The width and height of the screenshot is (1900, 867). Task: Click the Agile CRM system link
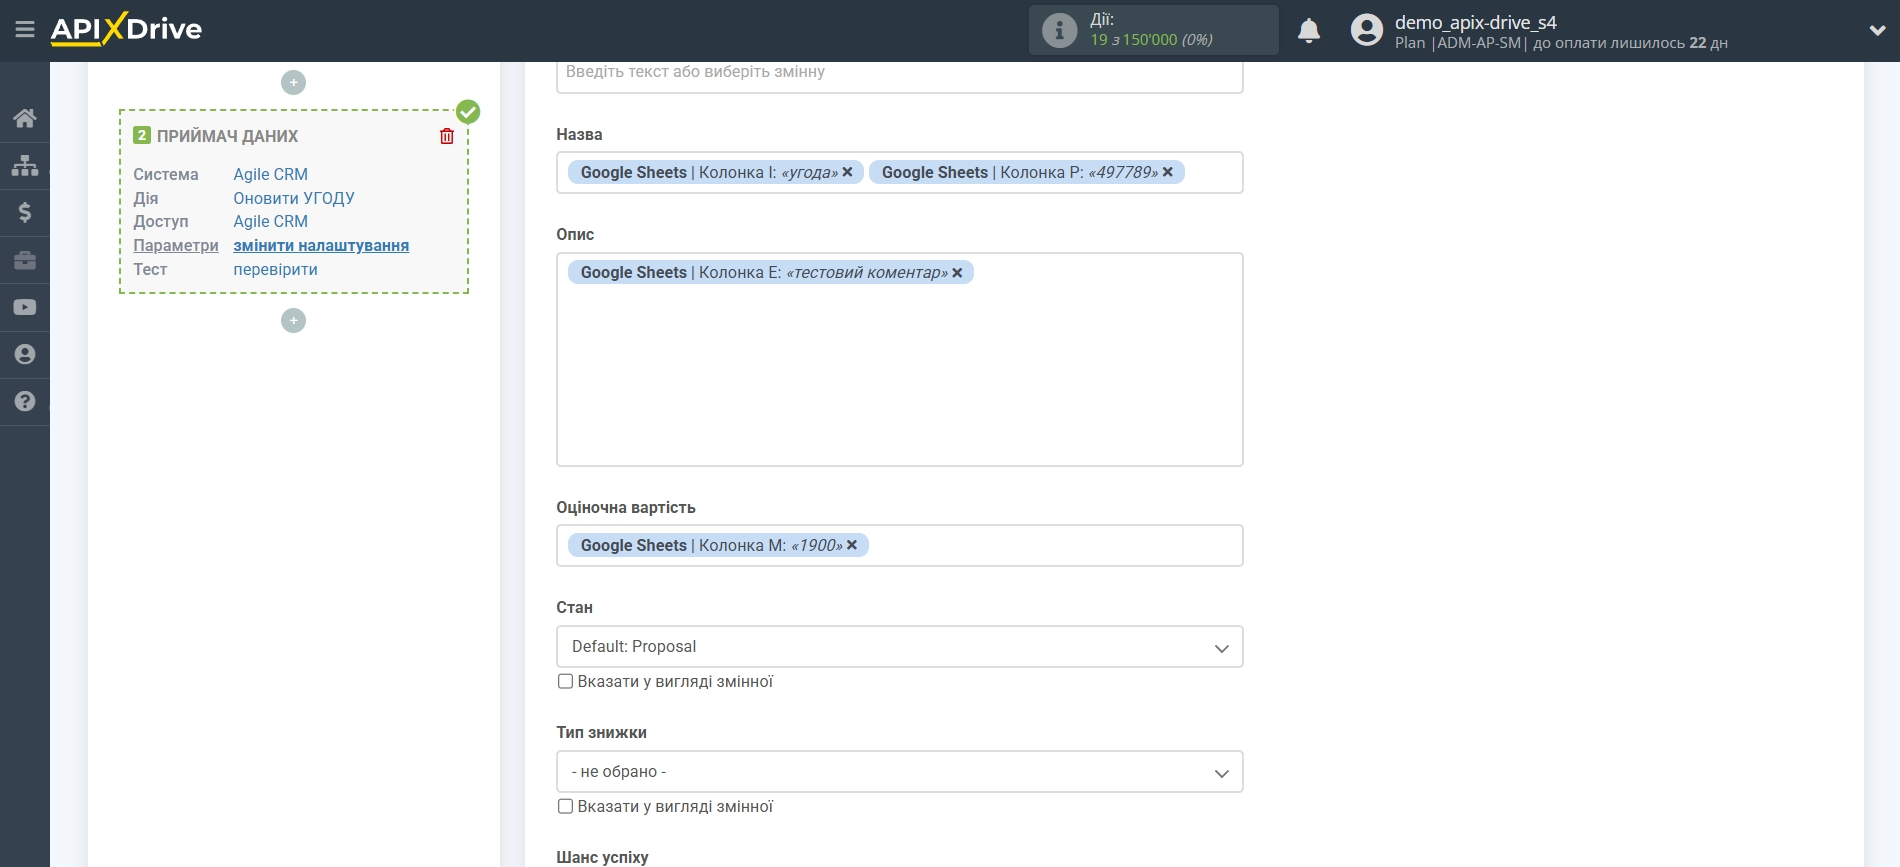pyautogui.click(x=270, y=174)
